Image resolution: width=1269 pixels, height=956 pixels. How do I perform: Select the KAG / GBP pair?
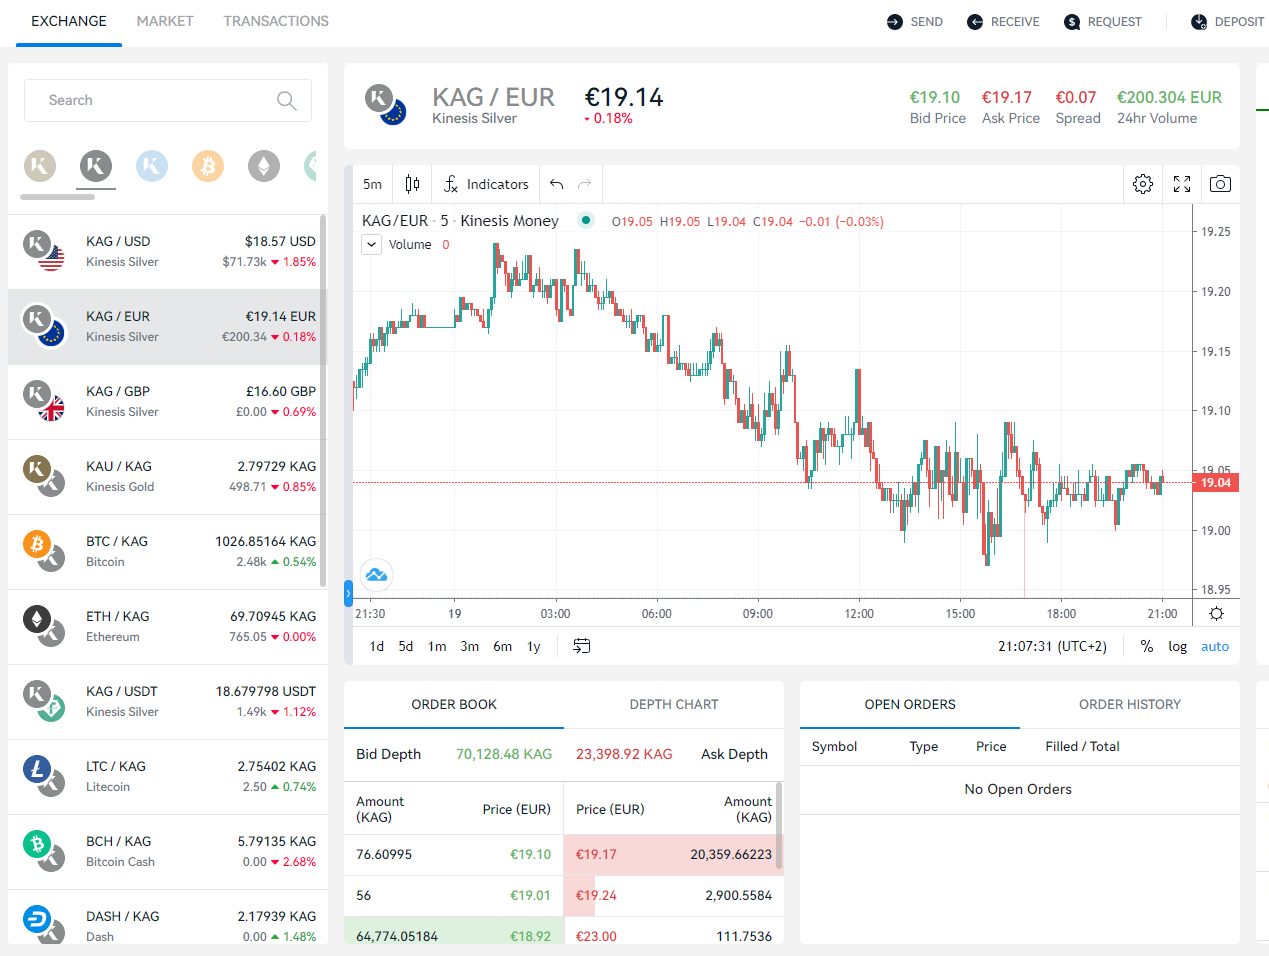168,402
